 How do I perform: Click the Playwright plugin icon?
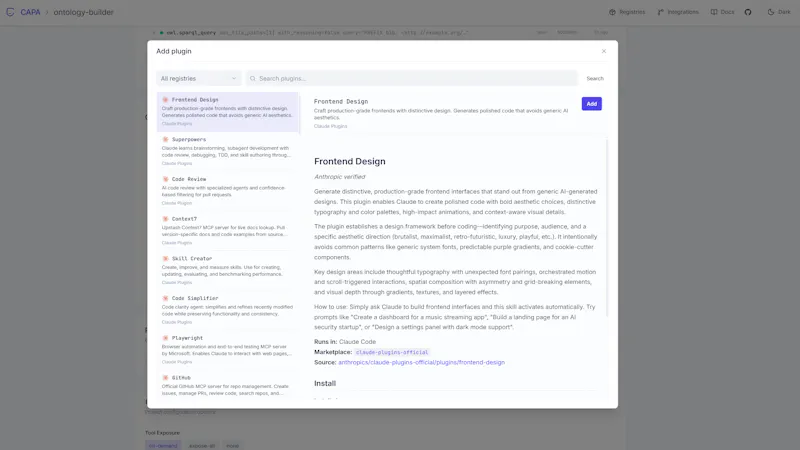(165, 338)
